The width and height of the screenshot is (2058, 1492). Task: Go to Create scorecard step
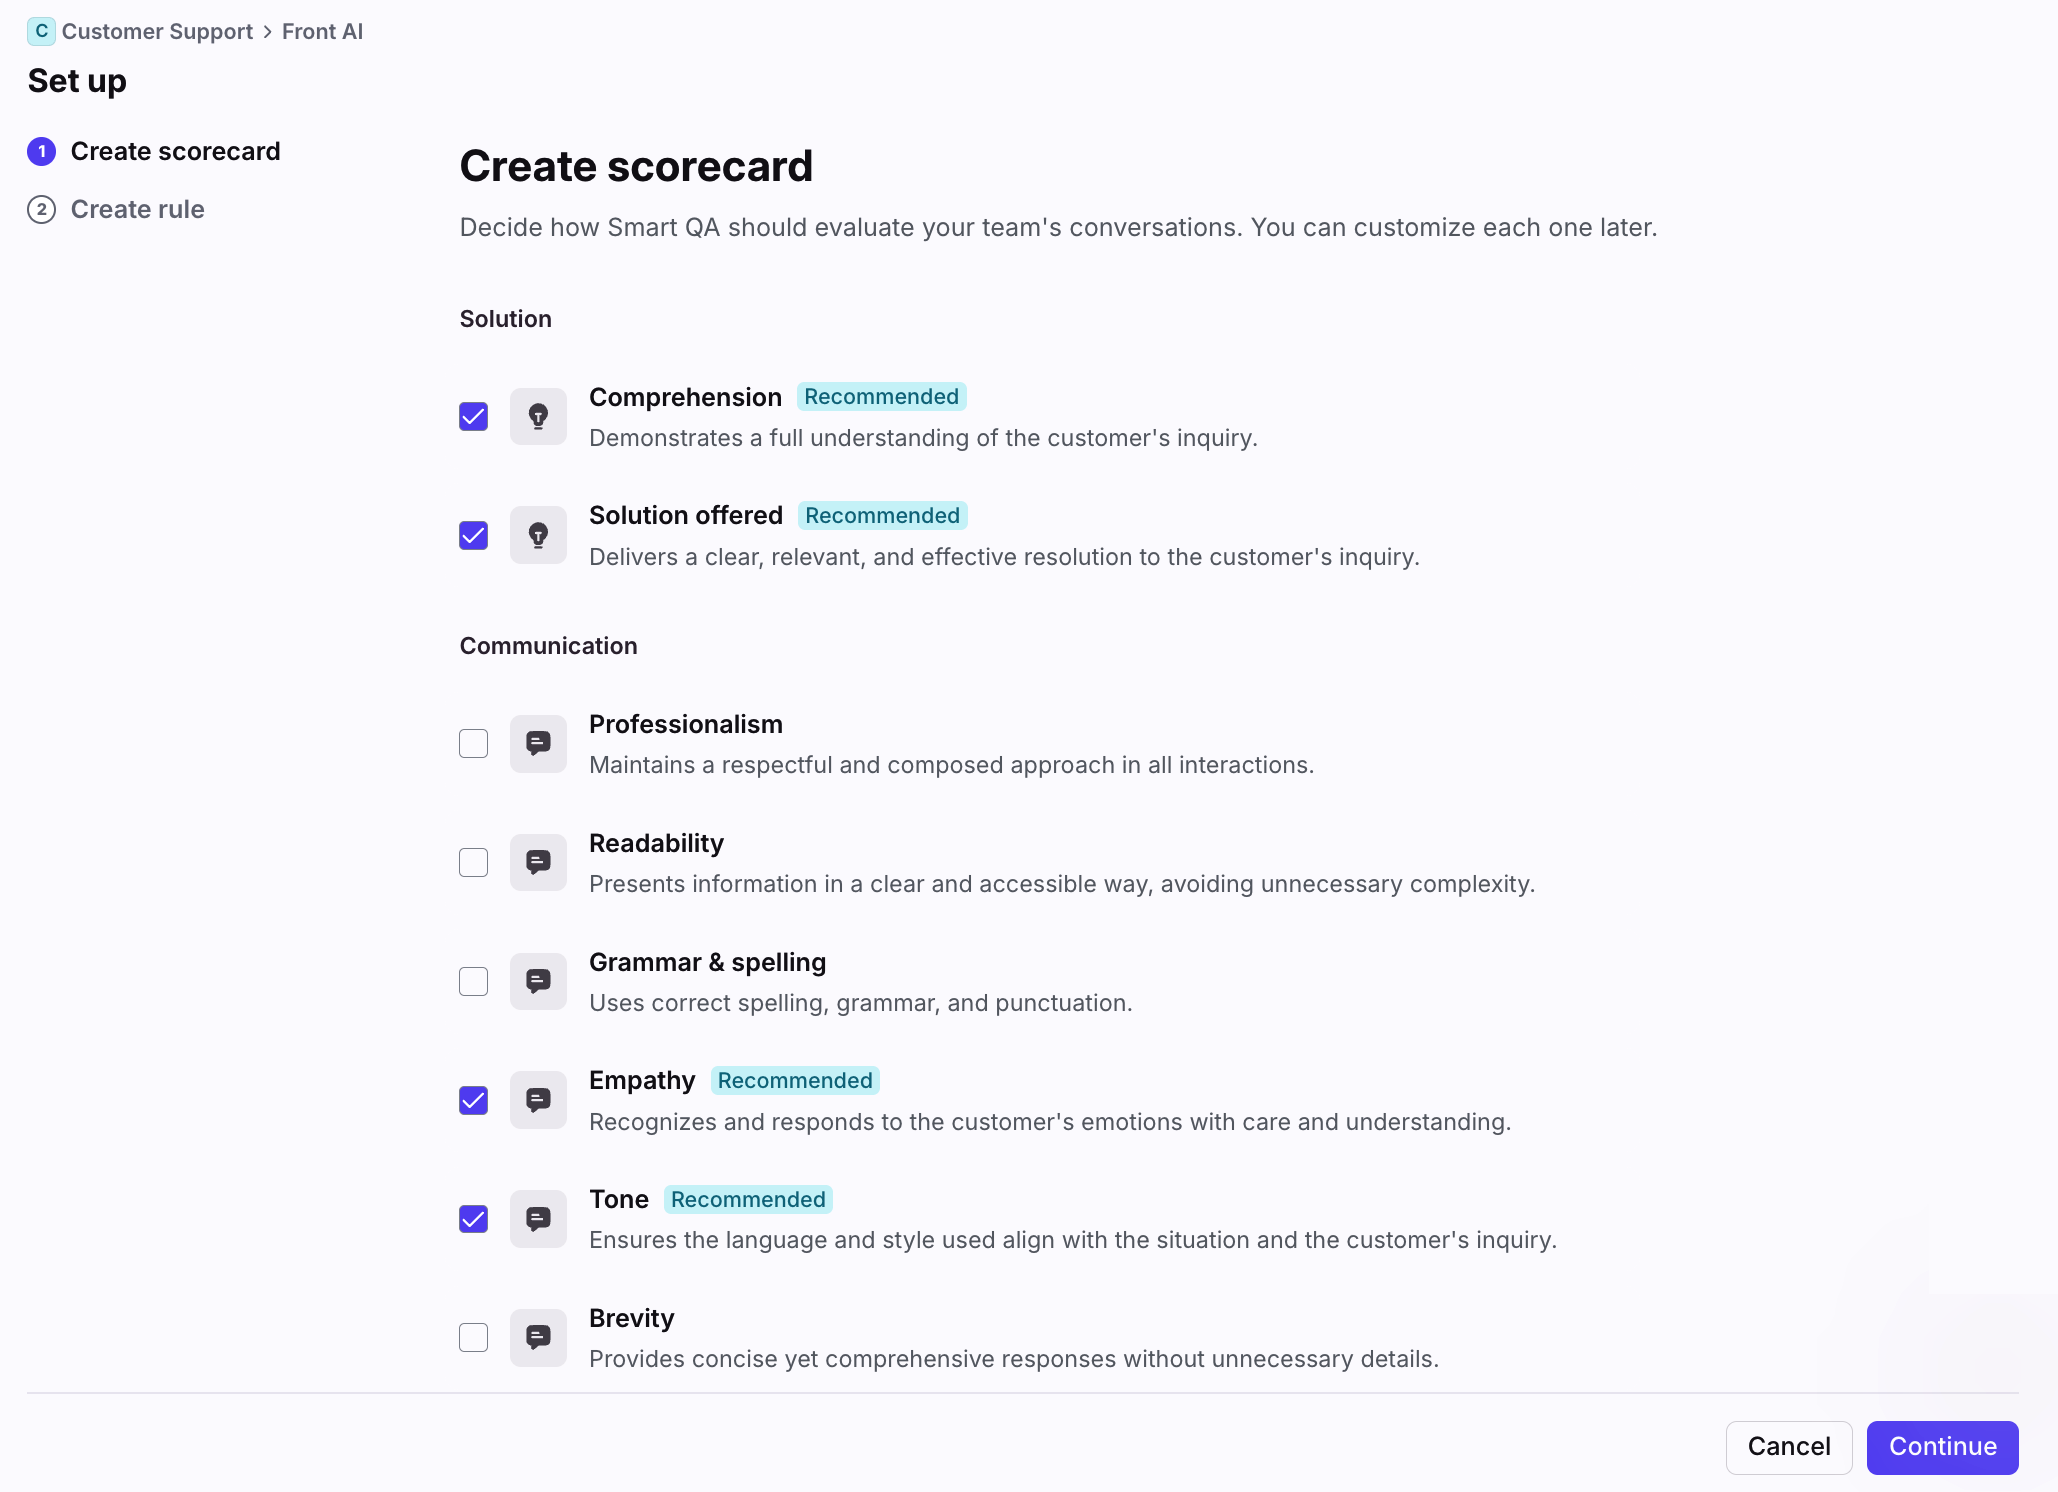tap(175, 151)
